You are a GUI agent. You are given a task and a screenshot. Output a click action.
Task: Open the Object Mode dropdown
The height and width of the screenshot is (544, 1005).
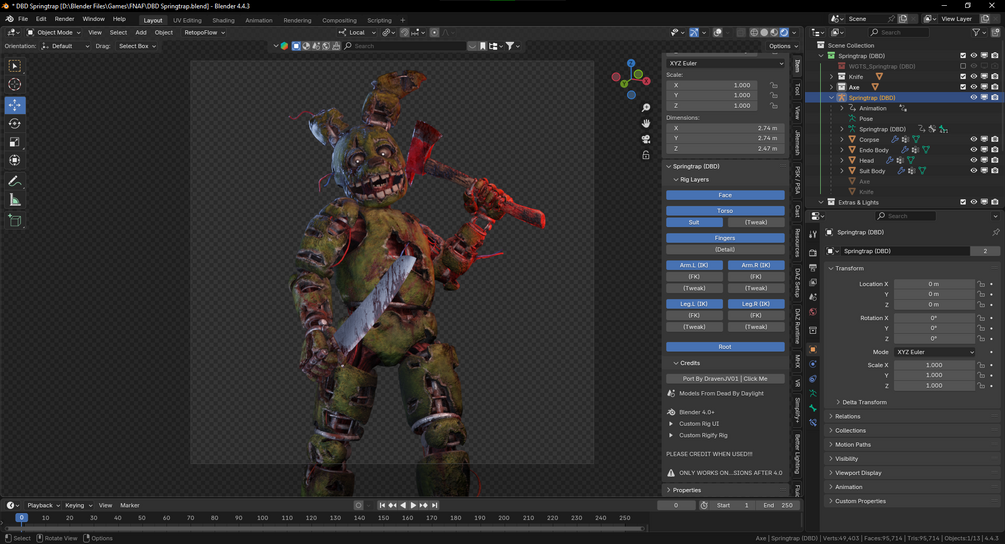56,32
